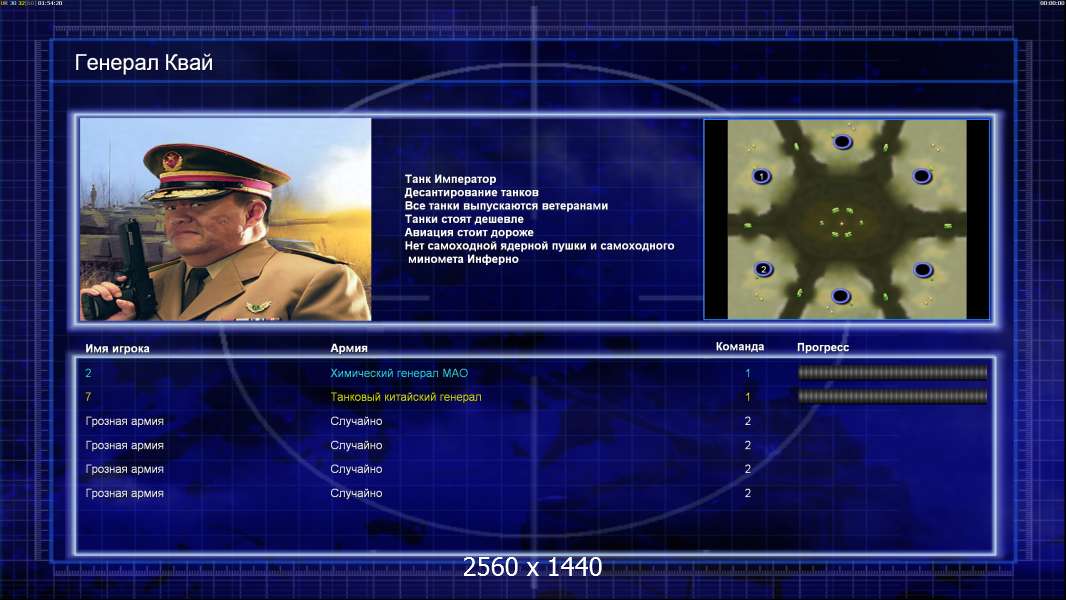The image size is (1066, 600).
Task: Click the "Армия" column header
Action: point(349,348)
